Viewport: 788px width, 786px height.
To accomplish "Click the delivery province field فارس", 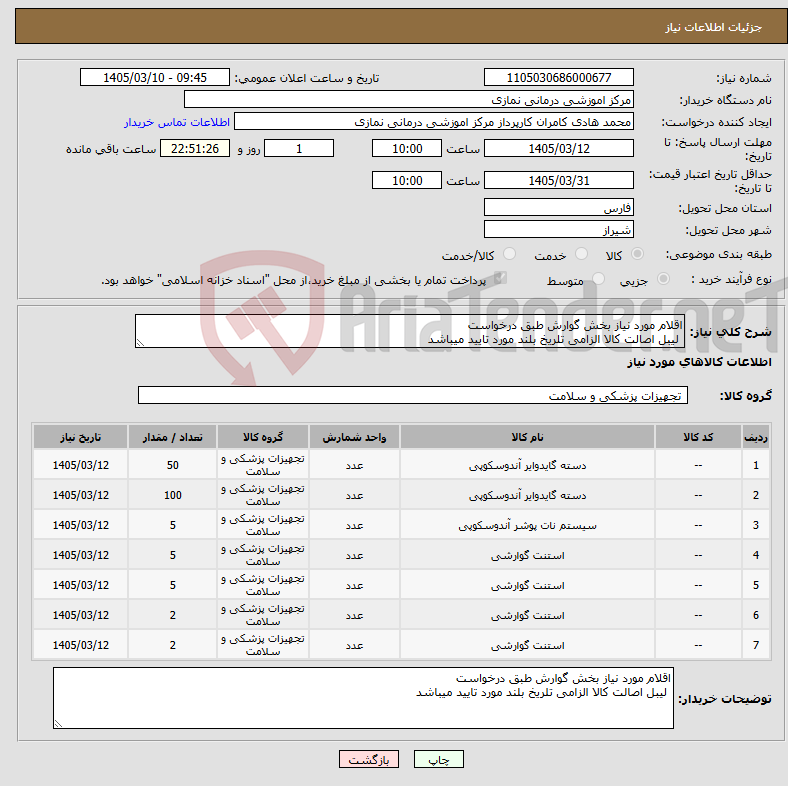I will tap(559, 207).
